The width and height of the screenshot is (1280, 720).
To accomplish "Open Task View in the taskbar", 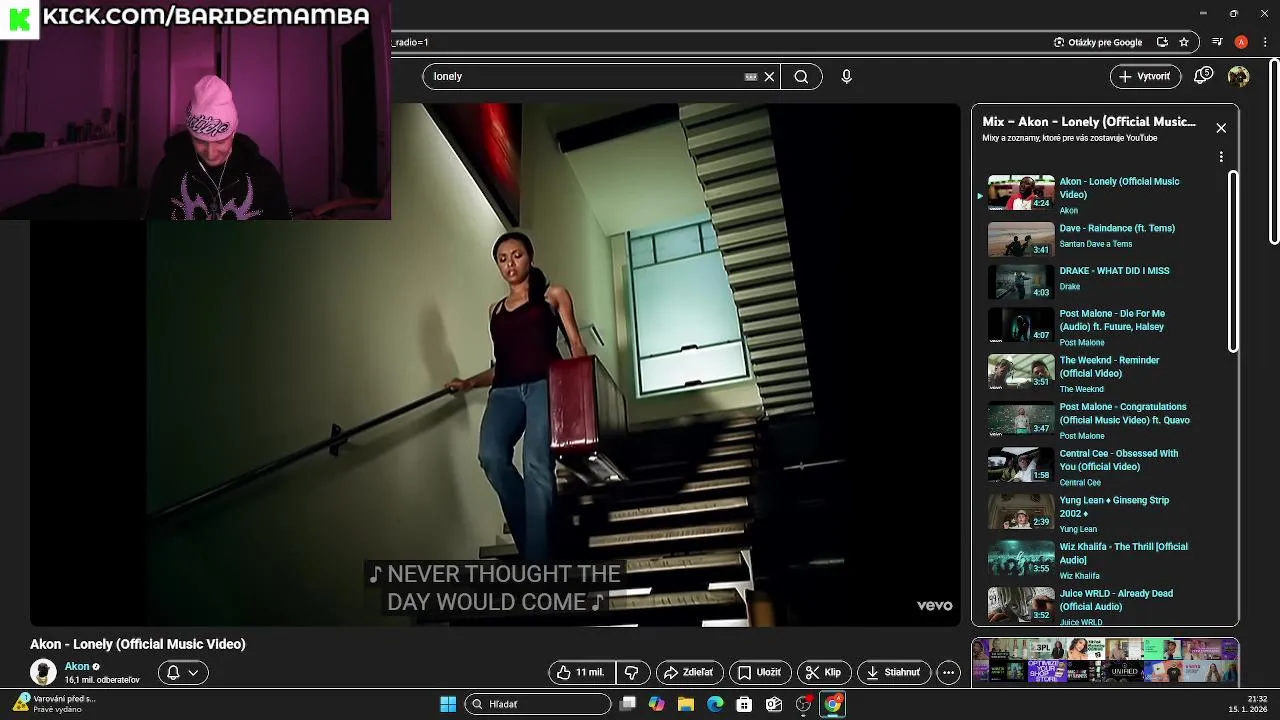I will coord(628,704).
